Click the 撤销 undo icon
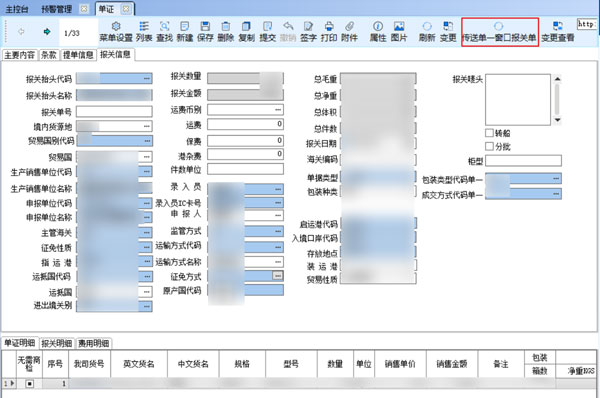The image size is (600, 398). point(288,31)
